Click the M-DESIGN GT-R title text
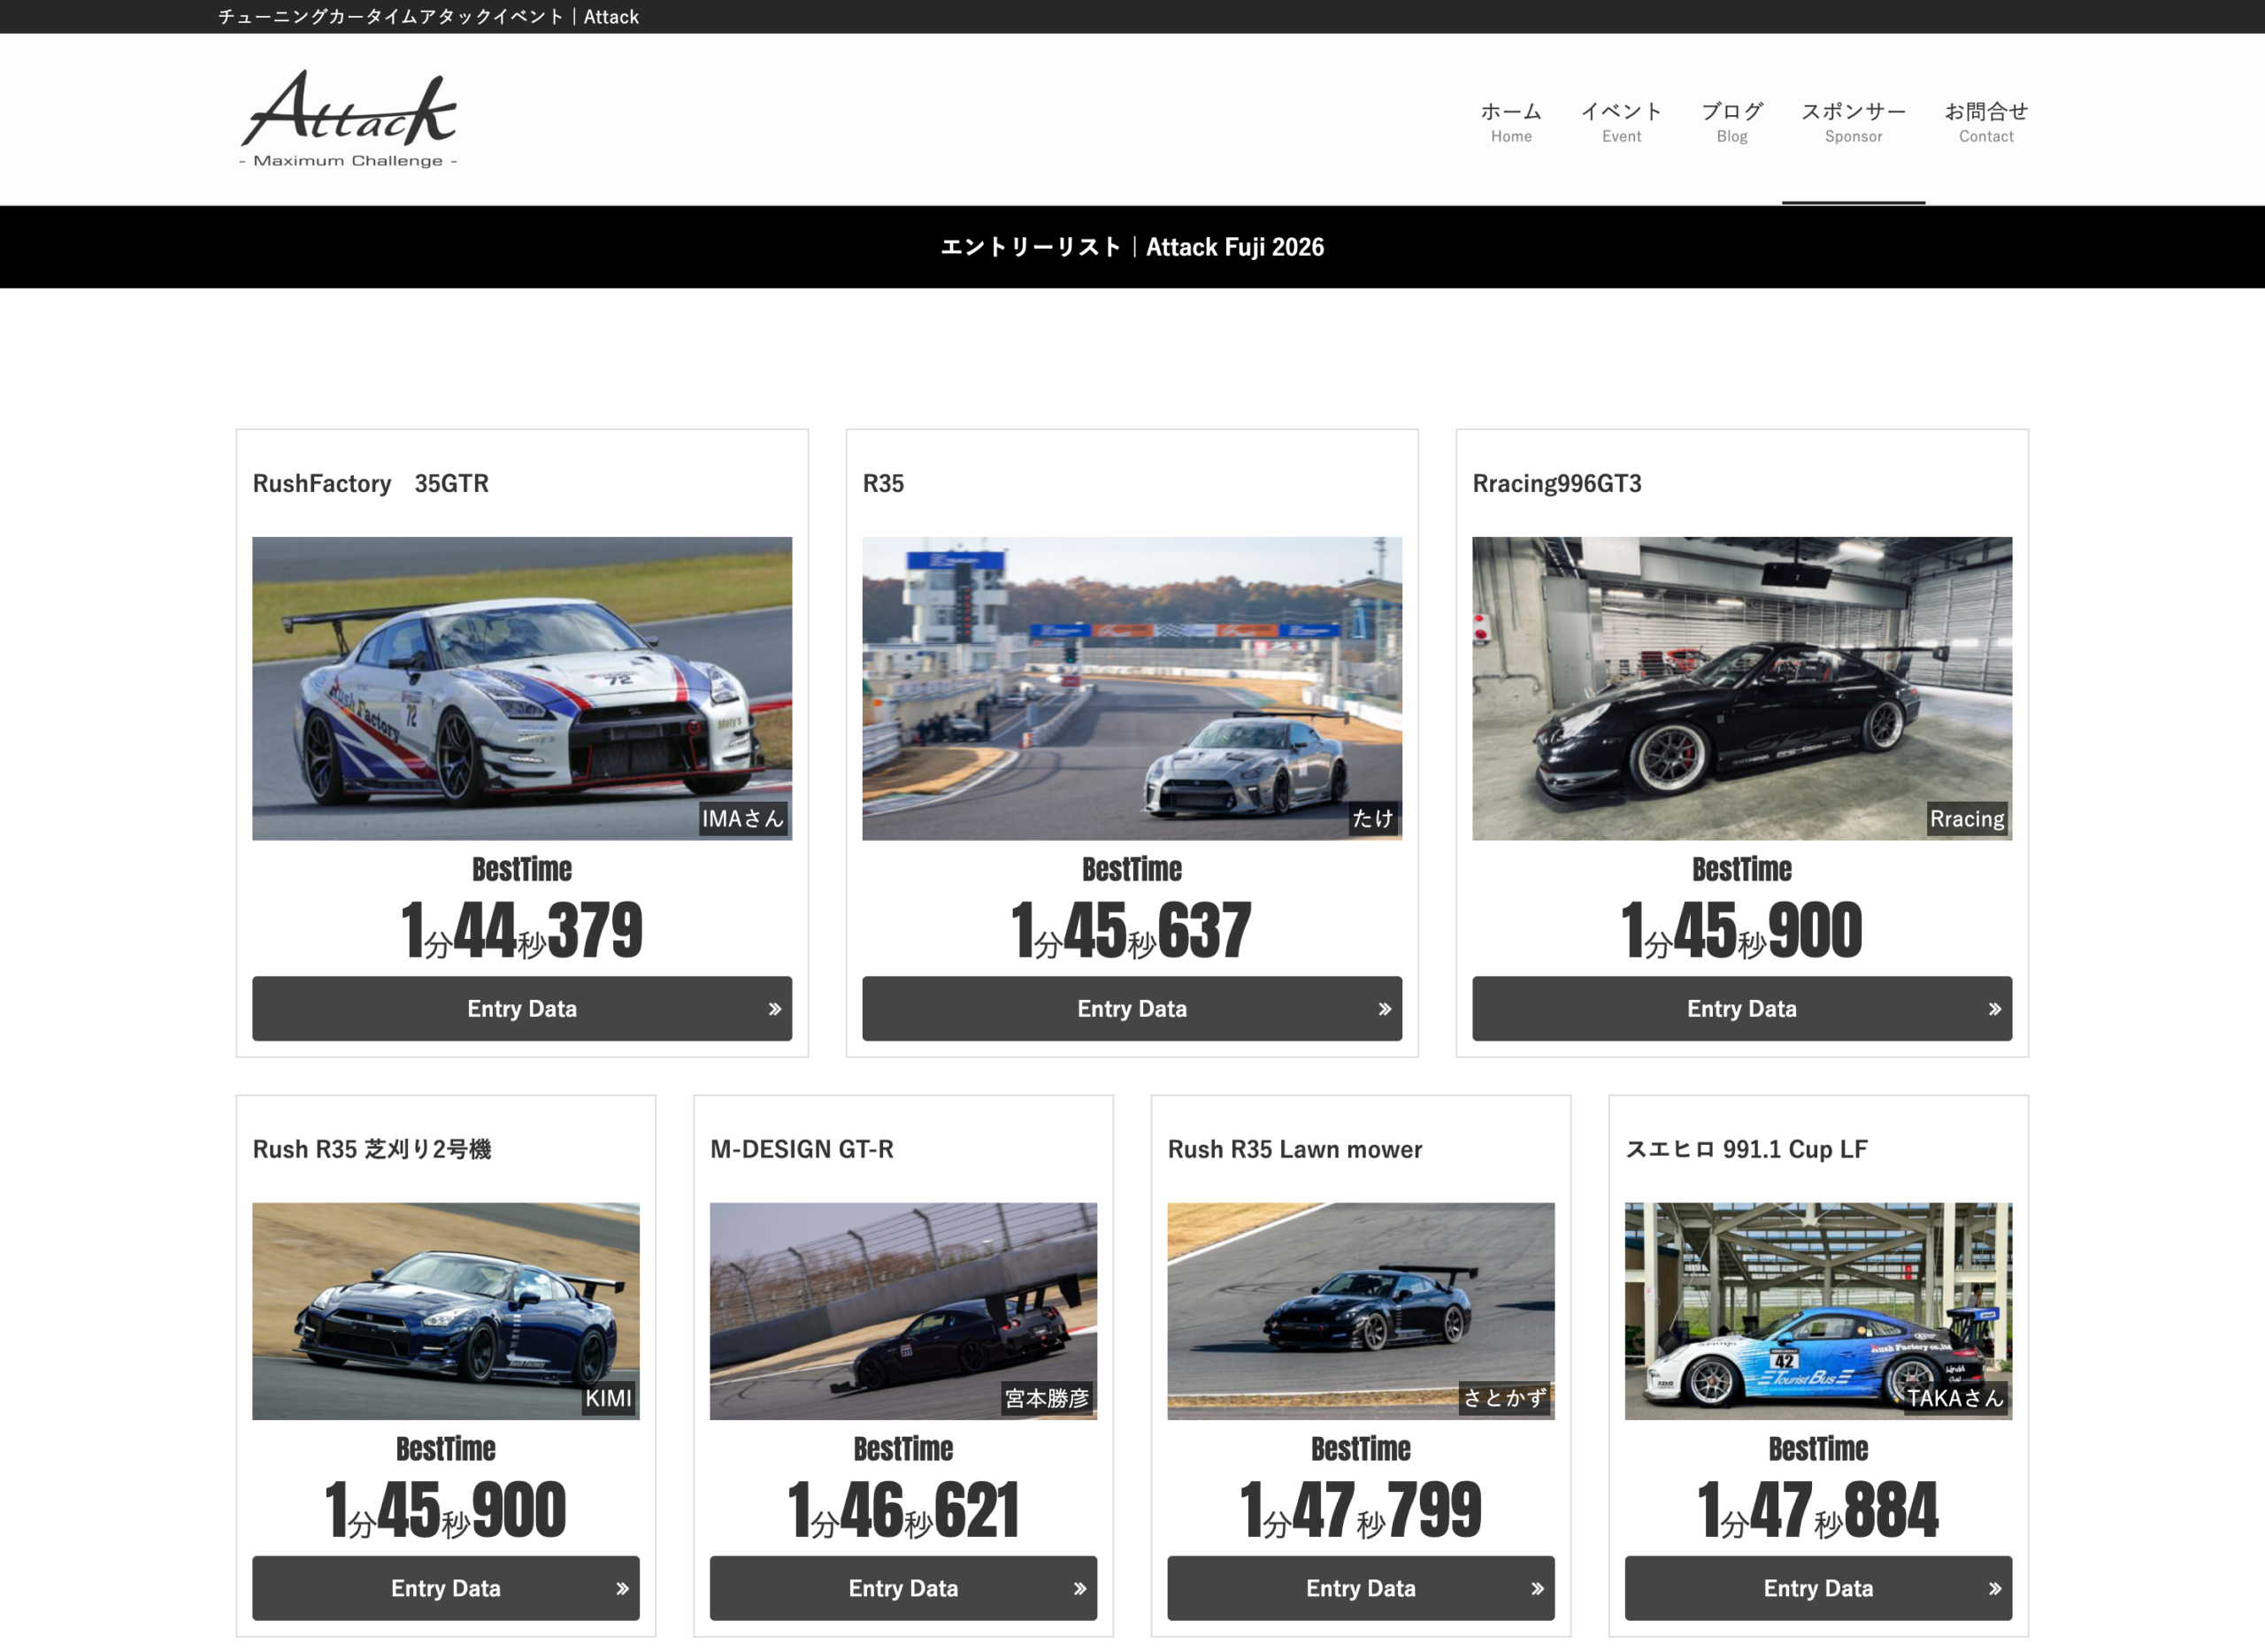 pos(801,1149)
